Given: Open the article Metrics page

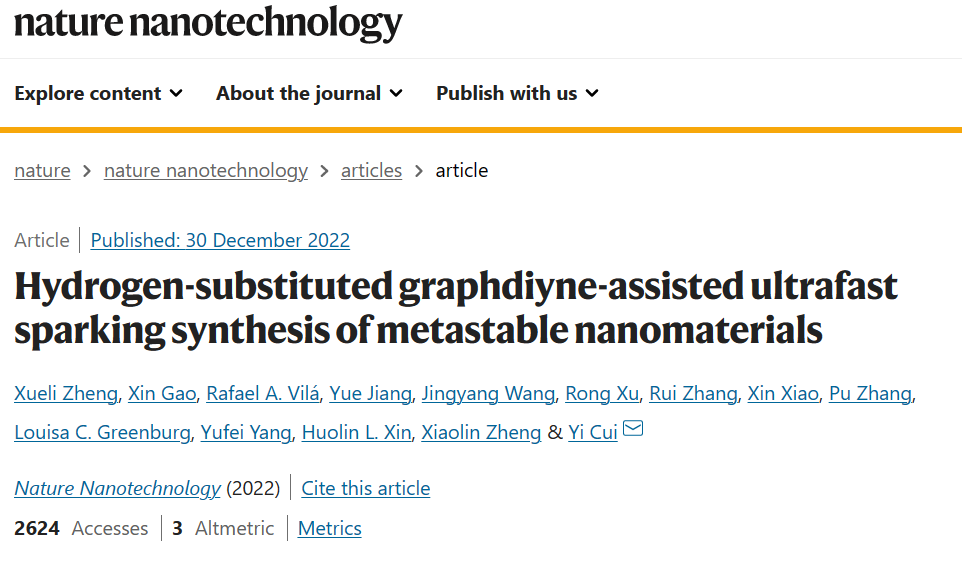Looking at the screenshot, I should click(x=330, y=529).
